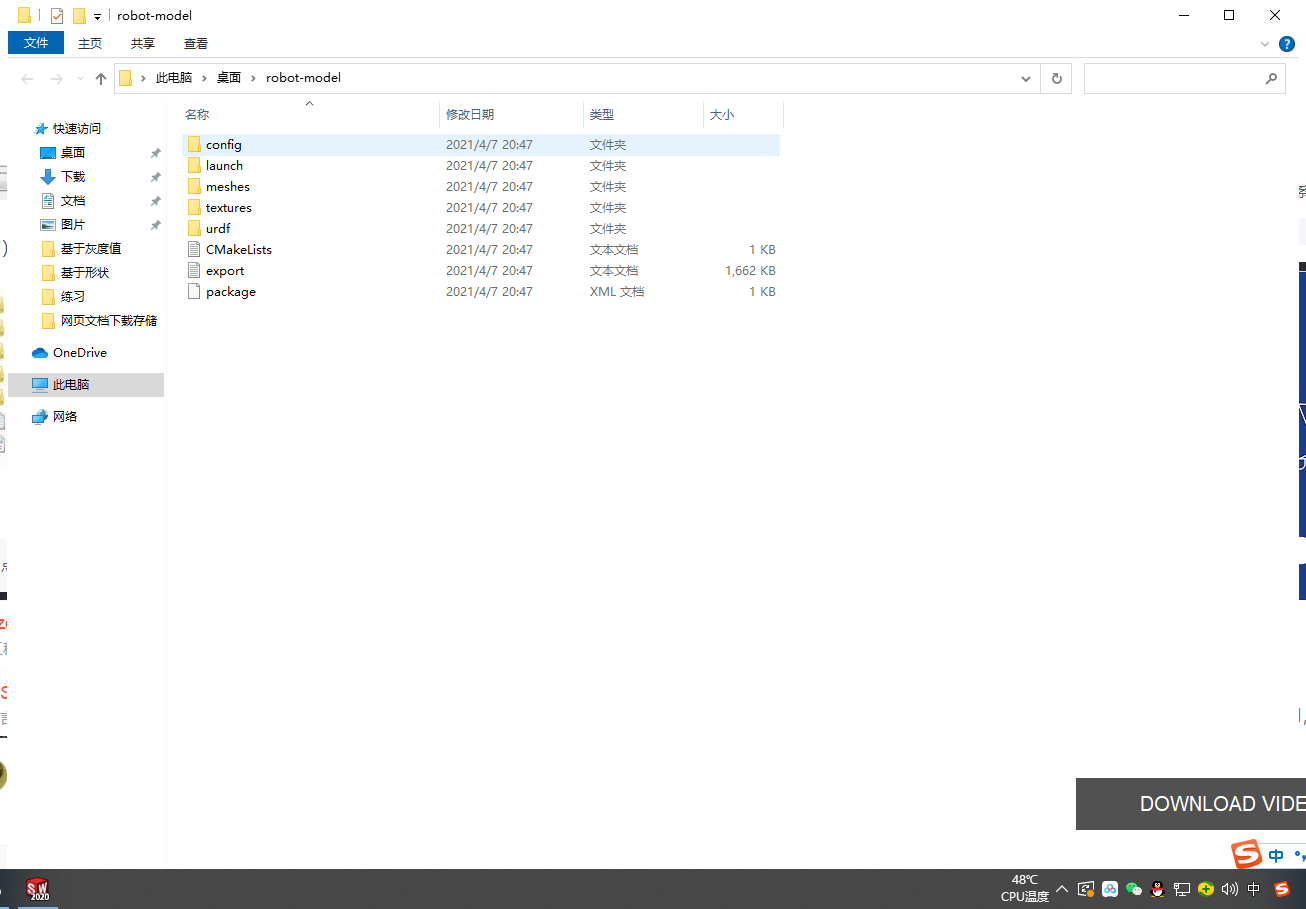The height and width of the screenshot is (909, 1306).
Task: Click the XML 文档 type cell
Action: pyautogui.click(x=617, y=292)
